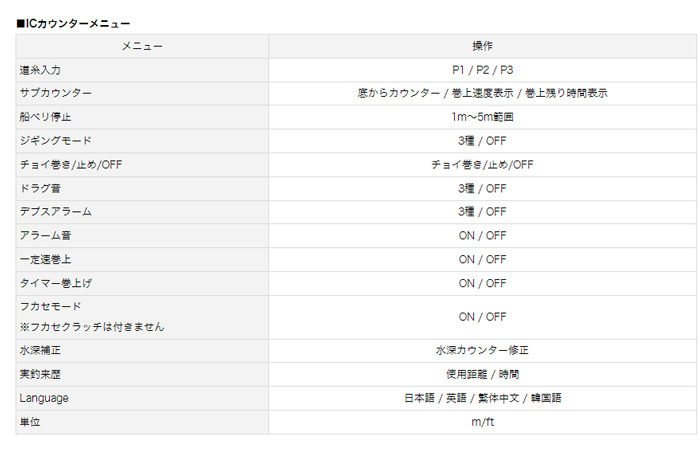The width and height of the screenshot is (700, 450).
Task: Select the メニュー column header
Action: coord(142,46)
